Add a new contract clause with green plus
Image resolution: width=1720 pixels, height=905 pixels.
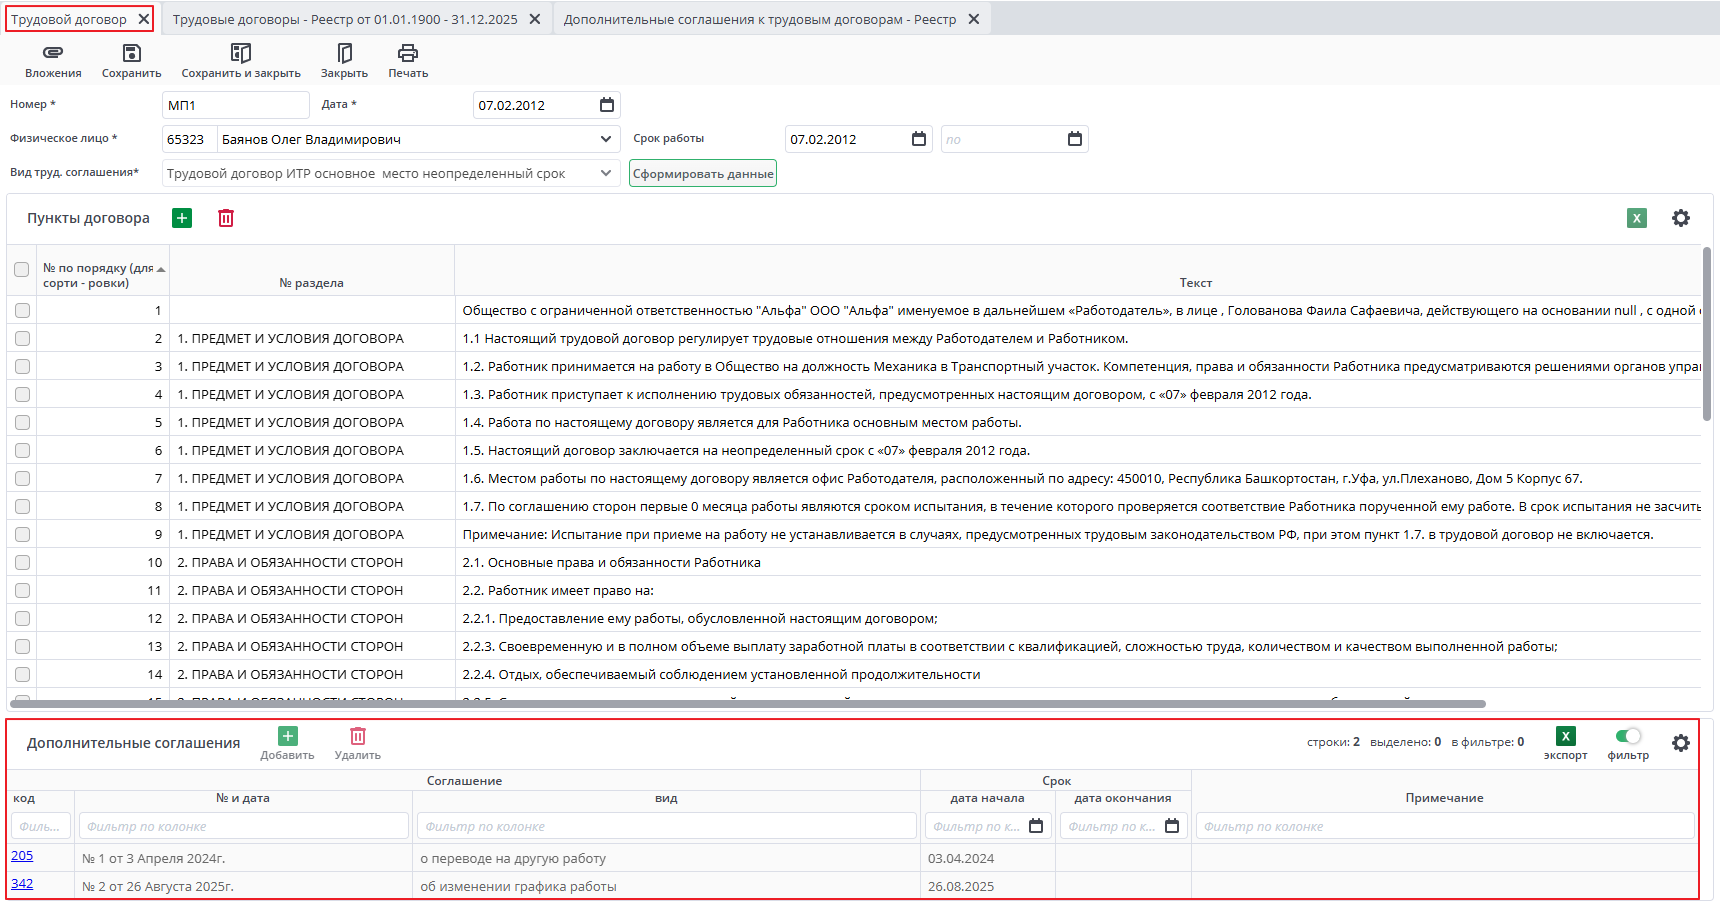coord(182,218)
